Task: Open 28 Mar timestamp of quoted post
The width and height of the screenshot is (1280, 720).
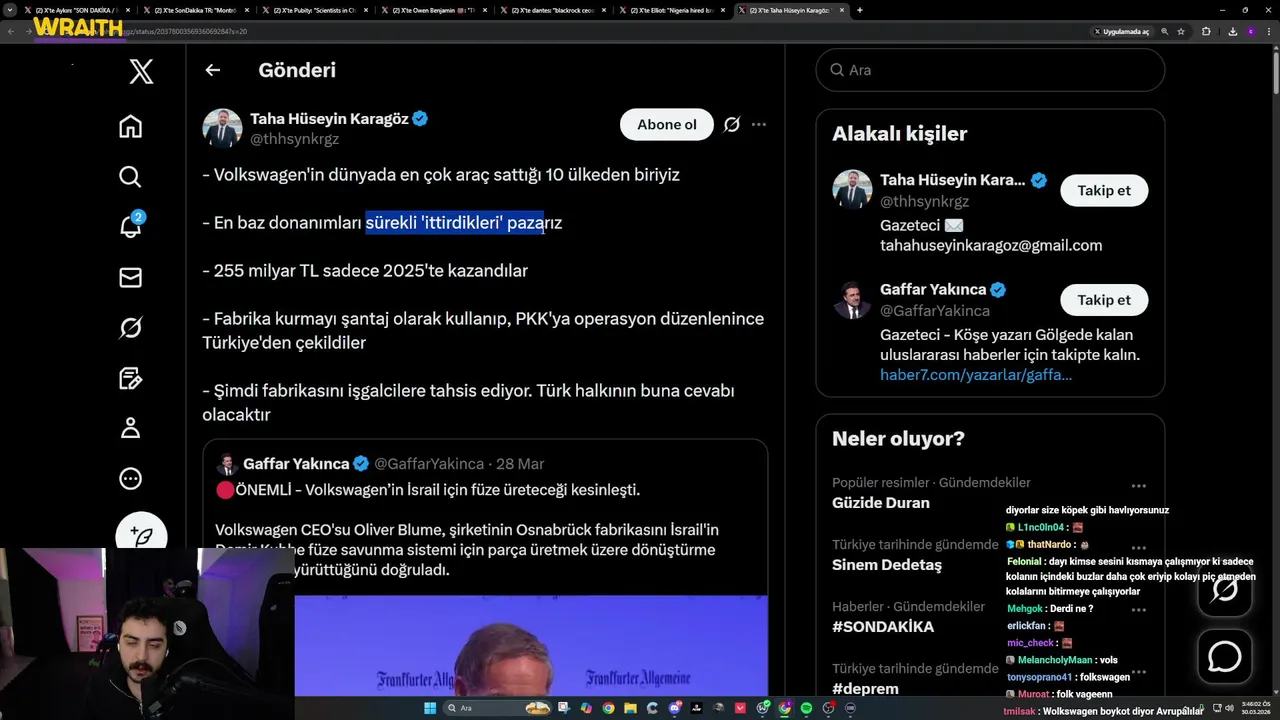Action: 520,464
